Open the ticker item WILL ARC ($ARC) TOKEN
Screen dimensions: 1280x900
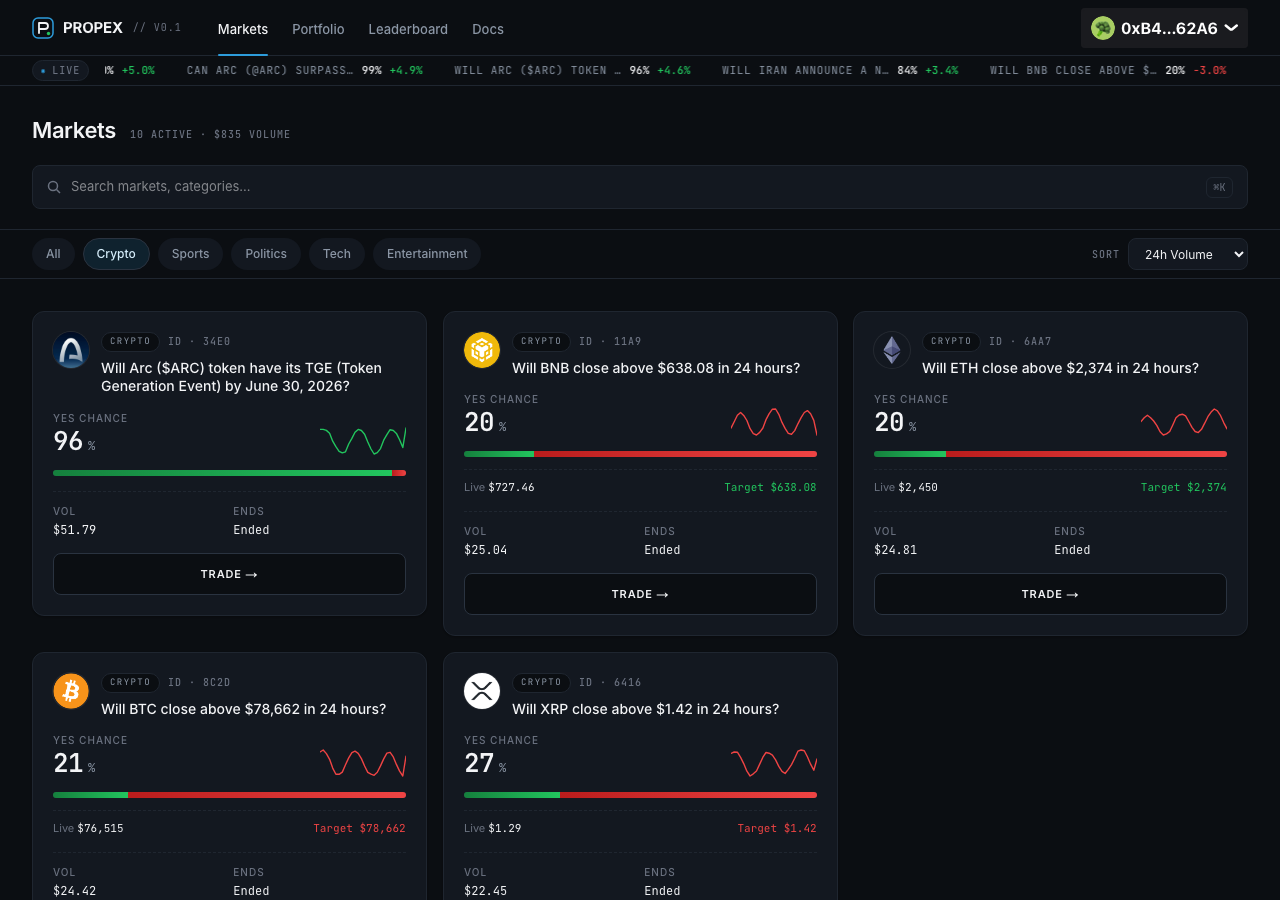pyautogui.click(x=572, y=70)
